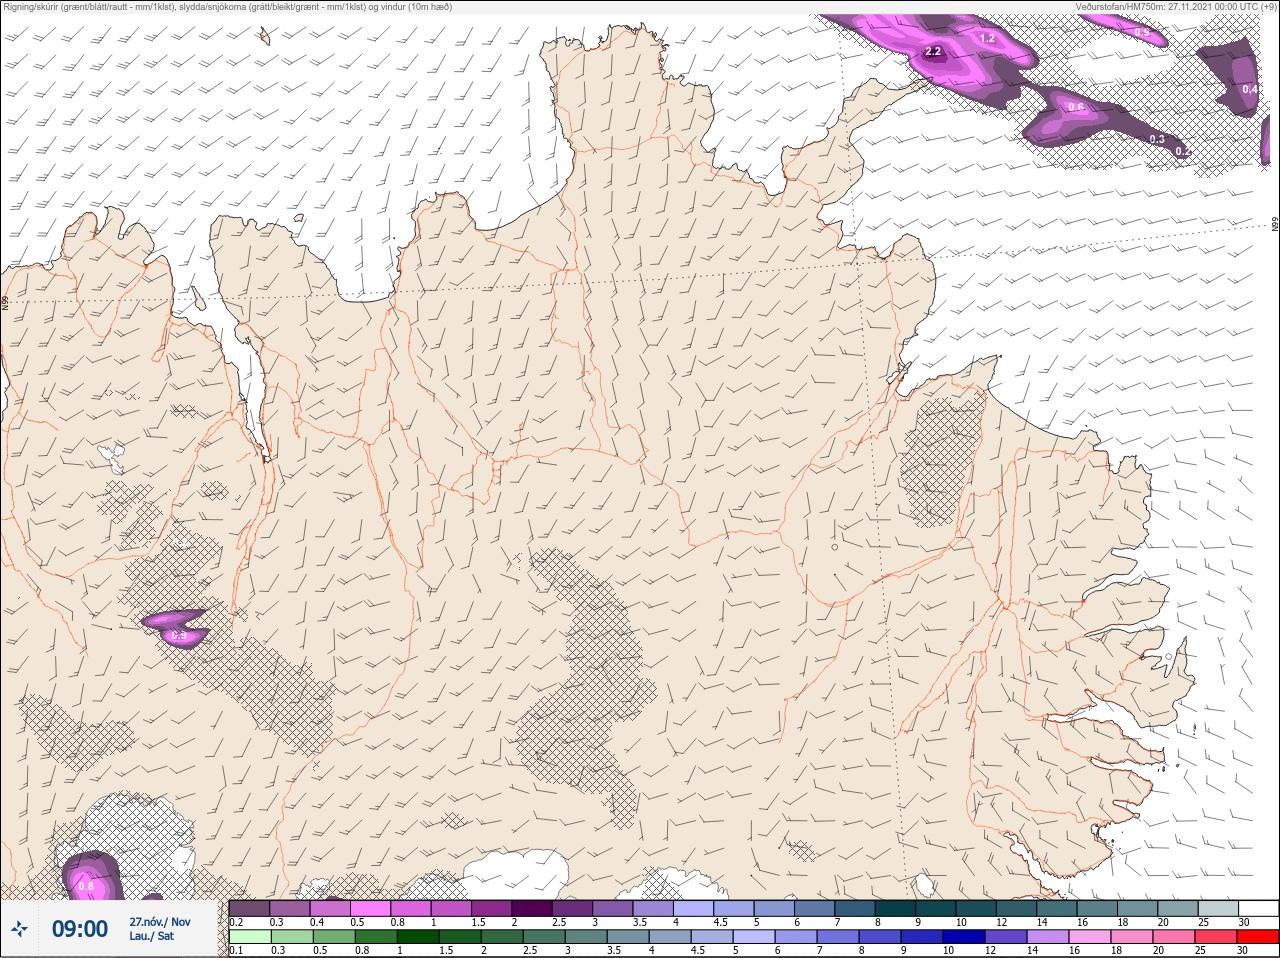The height and width of the screenshot is (958, 1280).
Task: Pick the pale green 0.1 swatch in lower legend
Action: click(x=250, y=937)
